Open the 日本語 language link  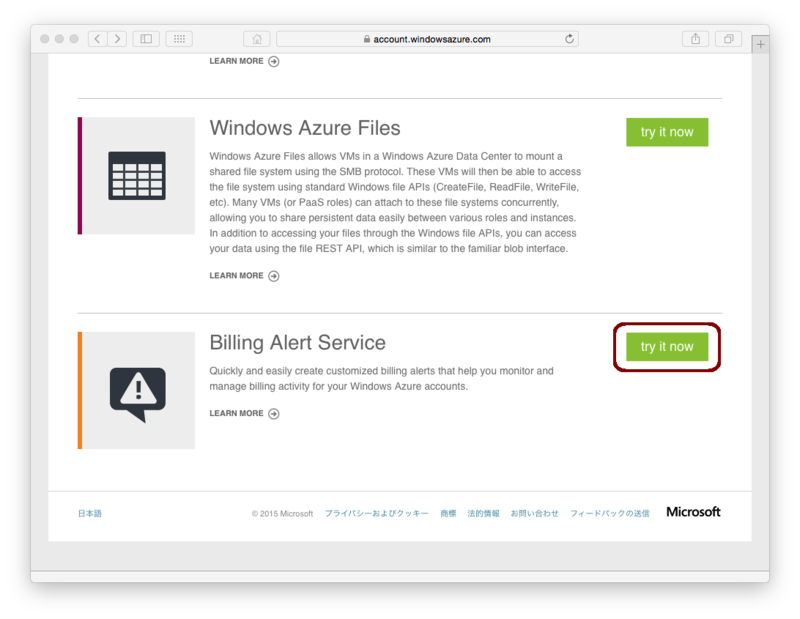[x=90, y=513]
